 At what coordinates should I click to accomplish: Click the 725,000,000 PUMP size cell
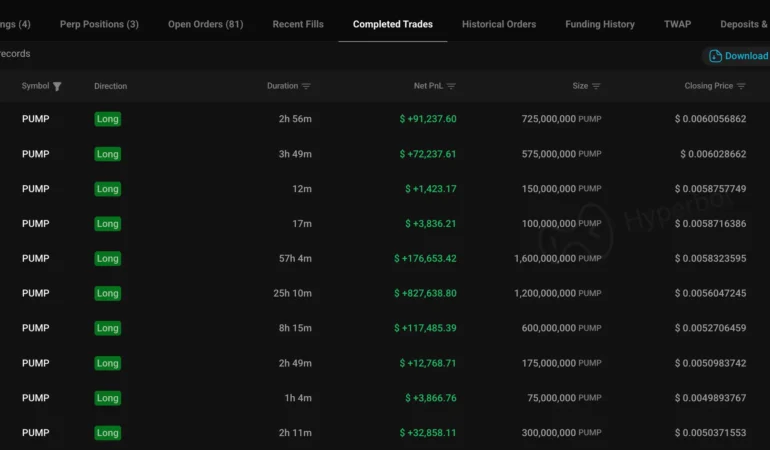point(561,119)
